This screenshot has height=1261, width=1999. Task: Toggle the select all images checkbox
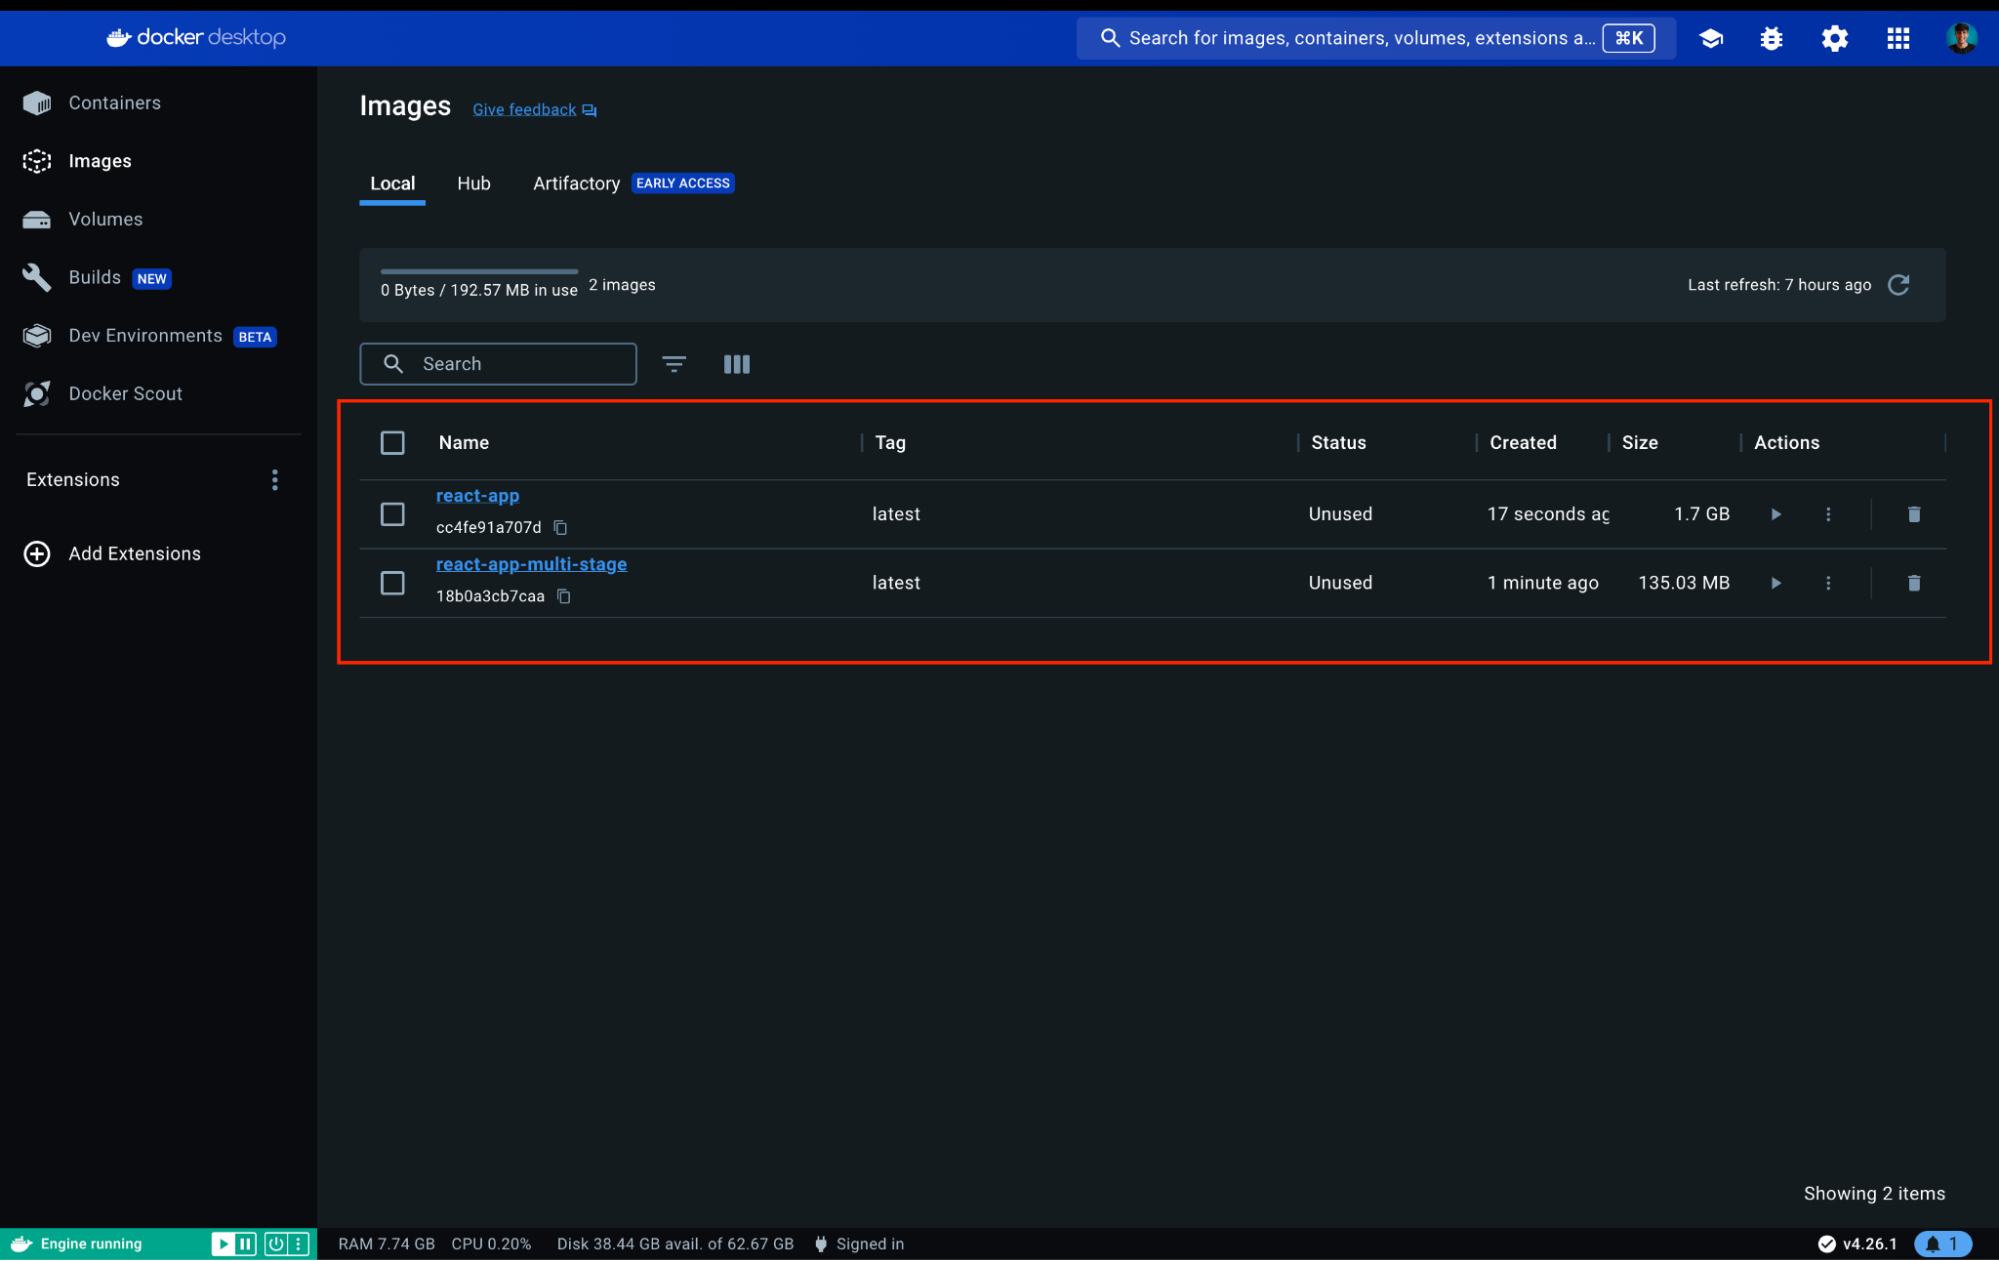pyautogui.click(x=392, y=442)
